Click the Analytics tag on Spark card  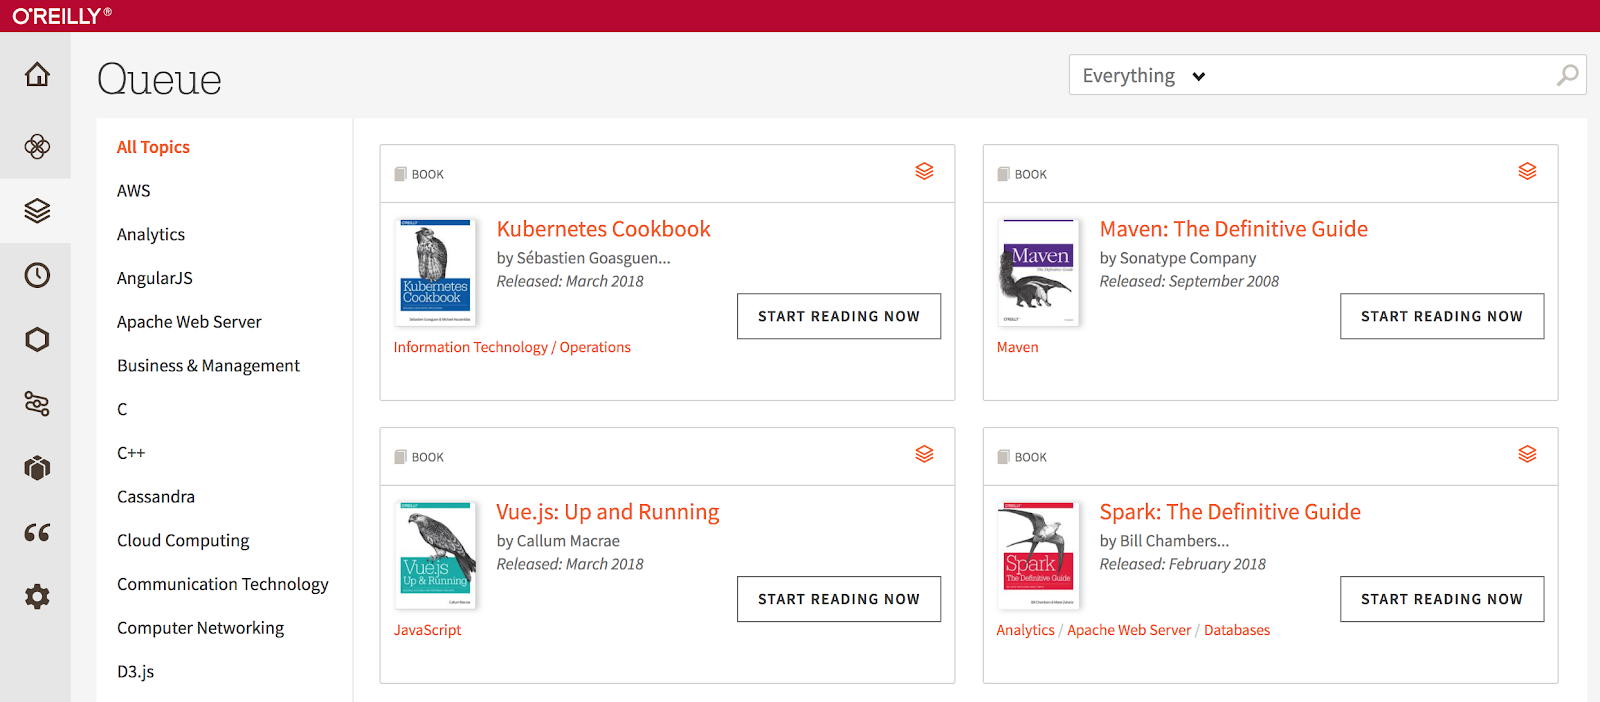pos(1025,630)
